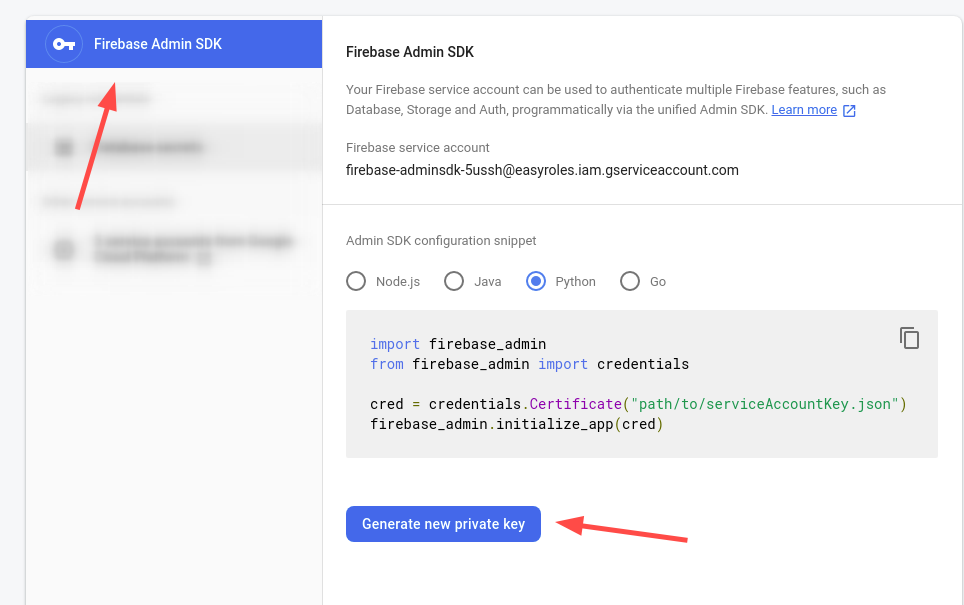Open the Learn more link
Screen dimensions: 964x605
pos(804,110)
